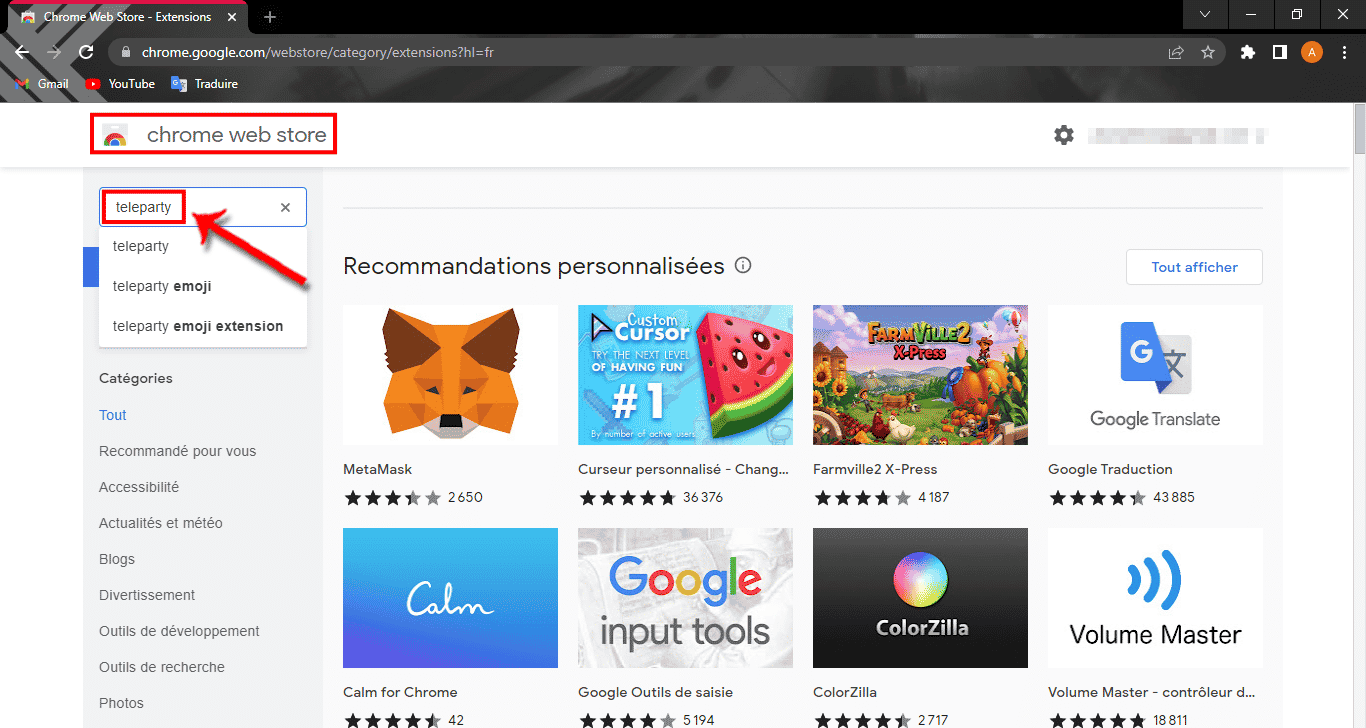1366x728 pixels.
Task: Open the Volume Master thumbnail
Action: [x=1155, y=598]
